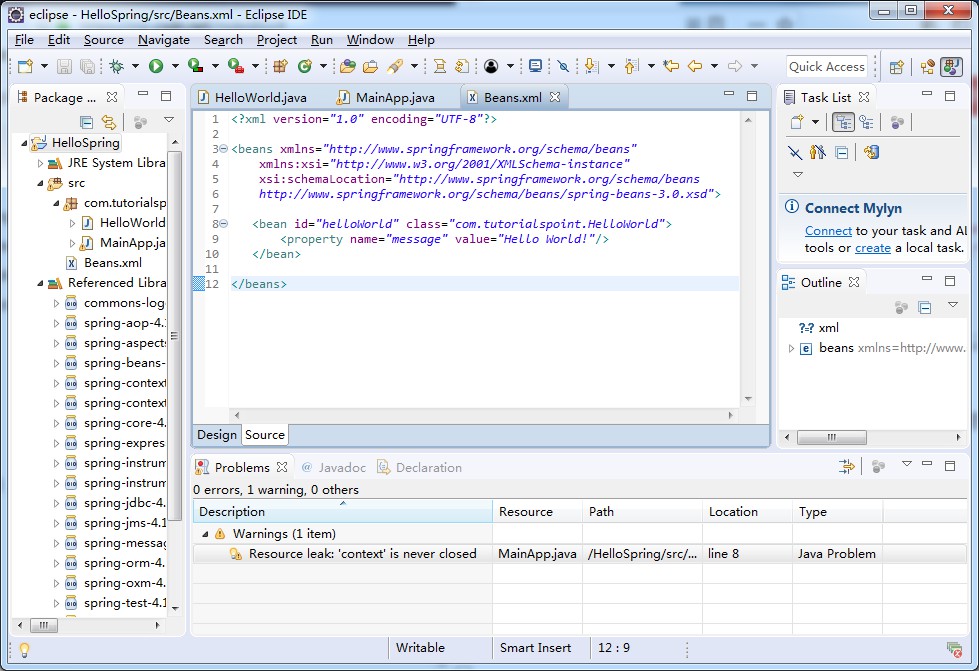979x671 pixels.
Task: Click New Task icon in the Task List
Action: pos(797,122)
